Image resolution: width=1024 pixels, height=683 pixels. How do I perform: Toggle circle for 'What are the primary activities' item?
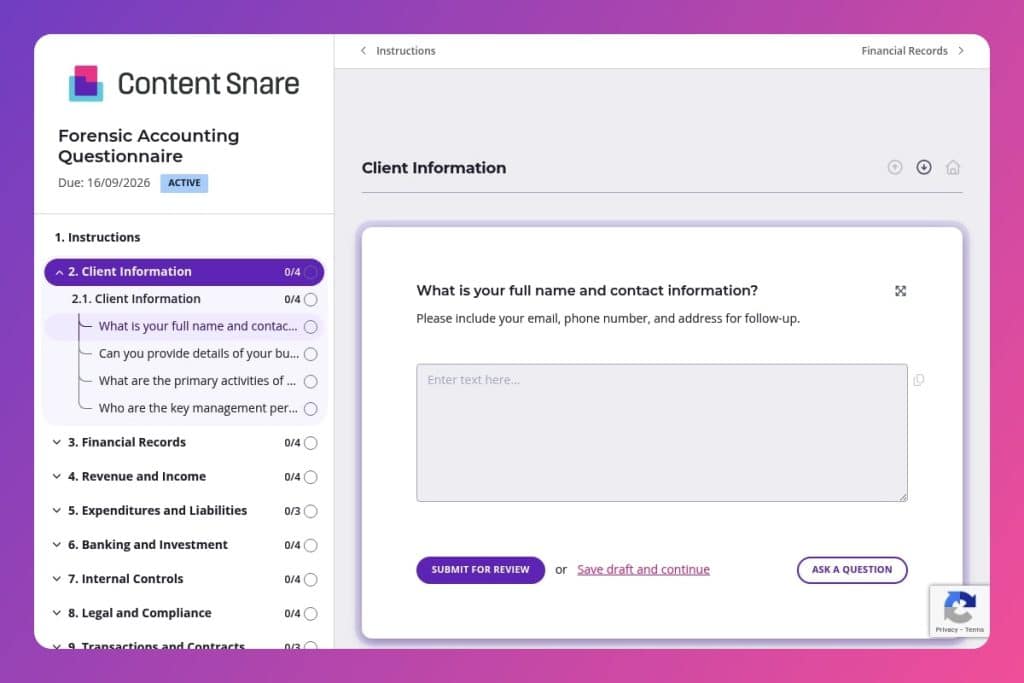311,381
